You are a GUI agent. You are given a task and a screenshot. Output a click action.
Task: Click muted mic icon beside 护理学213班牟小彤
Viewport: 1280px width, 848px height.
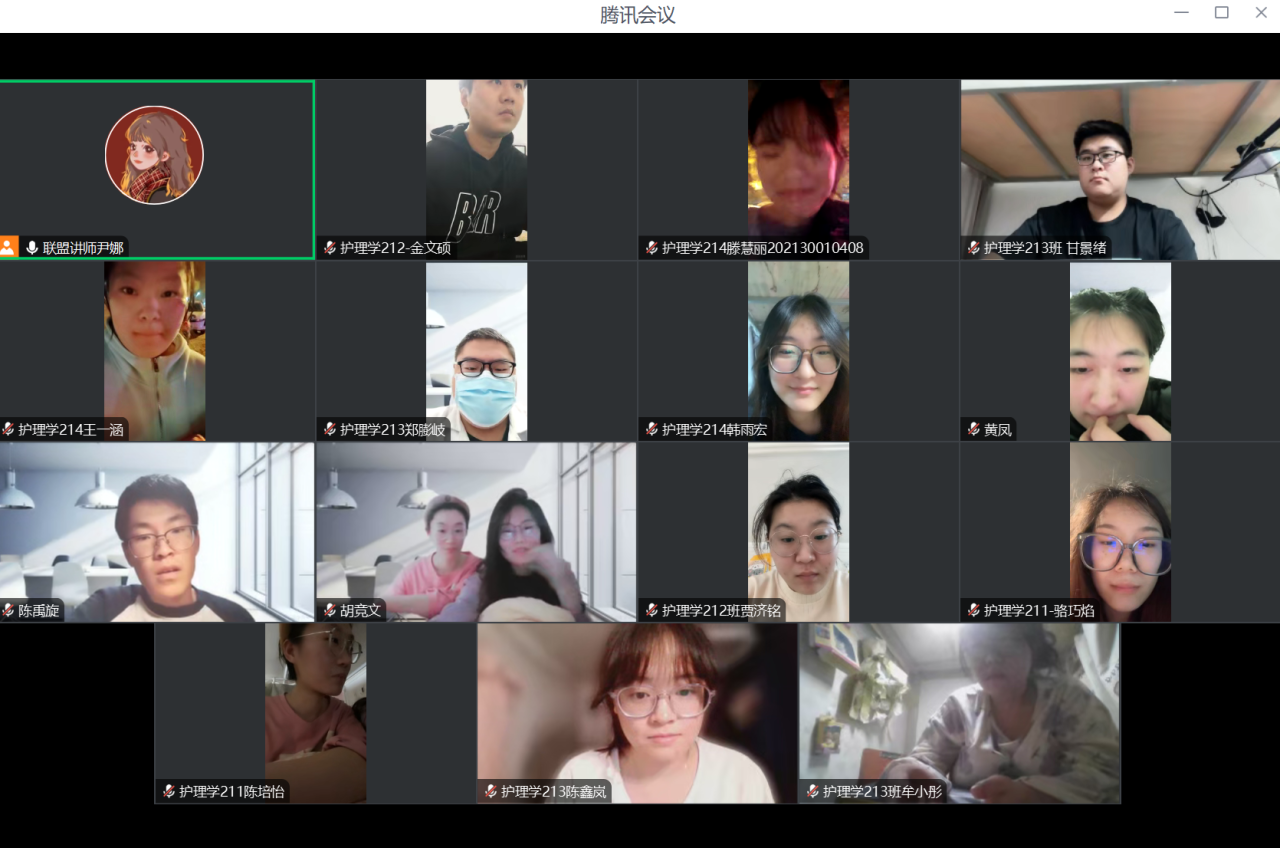(x=812, y=791)
